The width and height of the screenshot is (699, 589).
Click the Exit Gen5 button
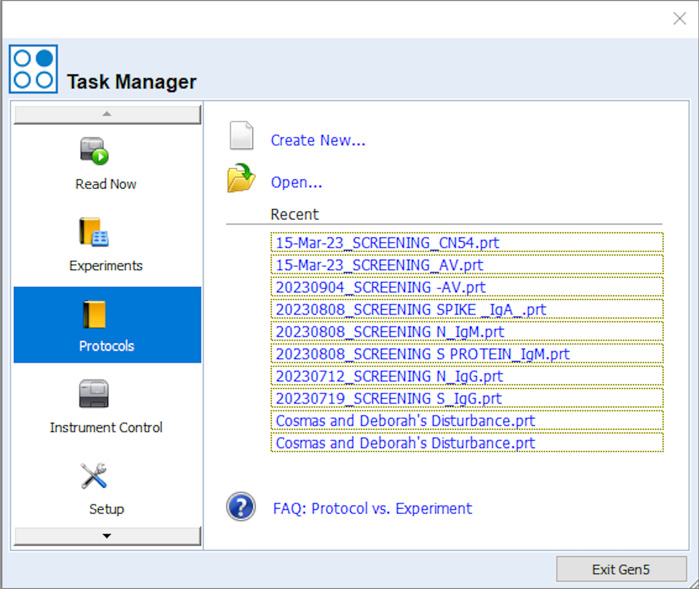tap(621, 569)
